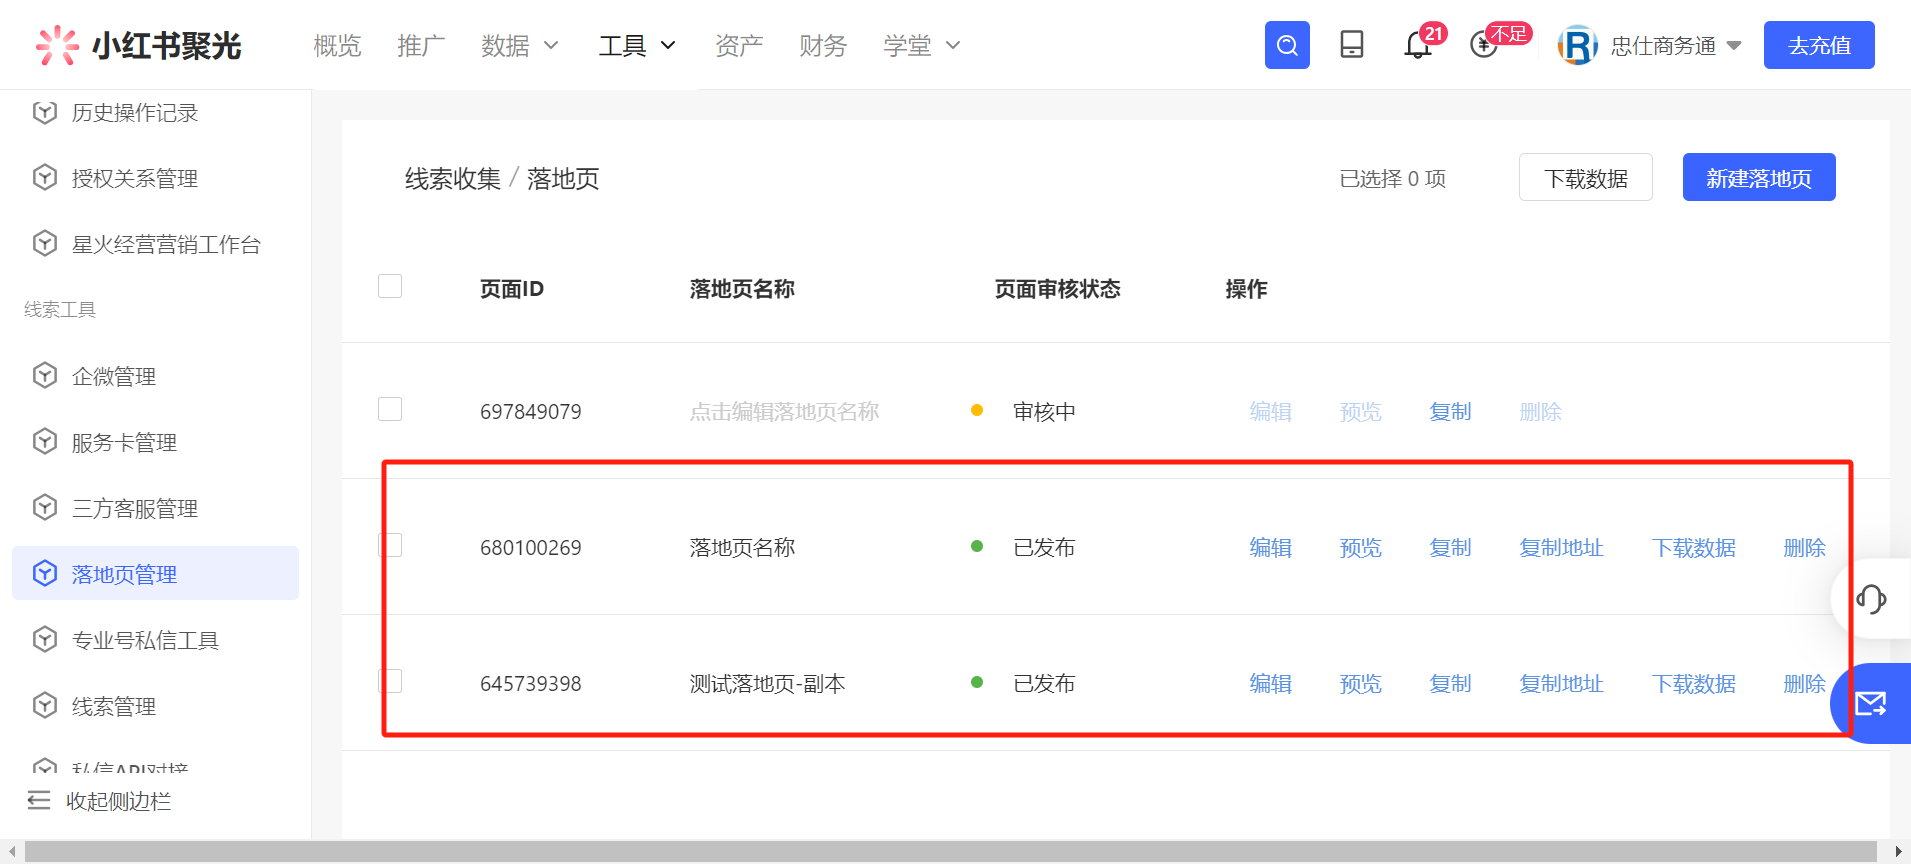The width and height of the screenshot is (1911, 864).
Task: Collapse sidebar using 收起侧边栏 icon
Action: (x=39, y=801)
